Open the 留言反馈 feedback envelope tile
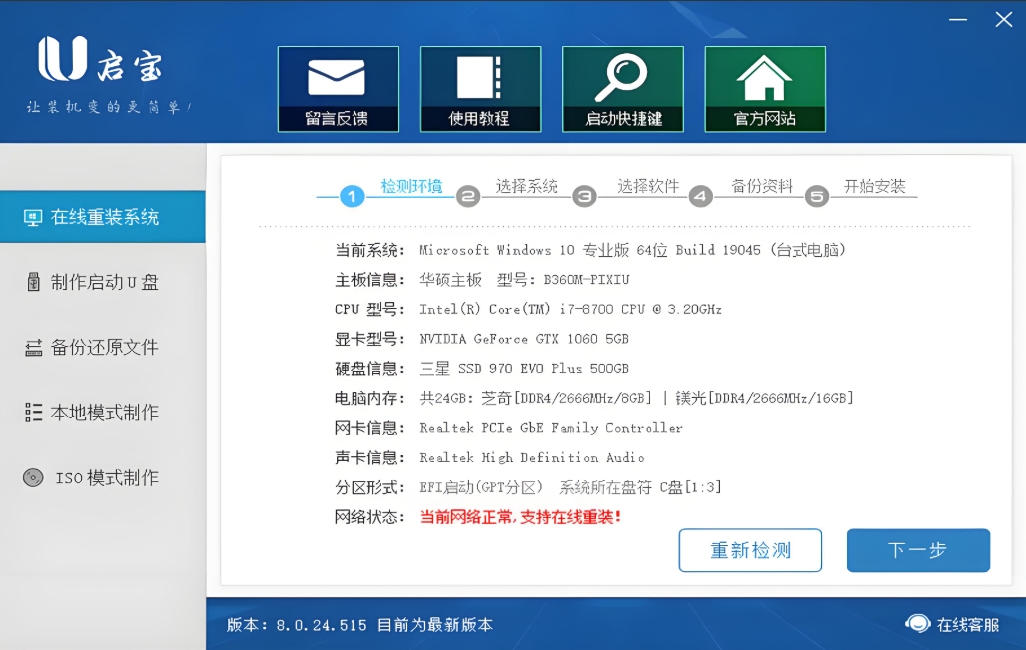Viewport: 1026px width, 650px height. [x=338, y=89]
